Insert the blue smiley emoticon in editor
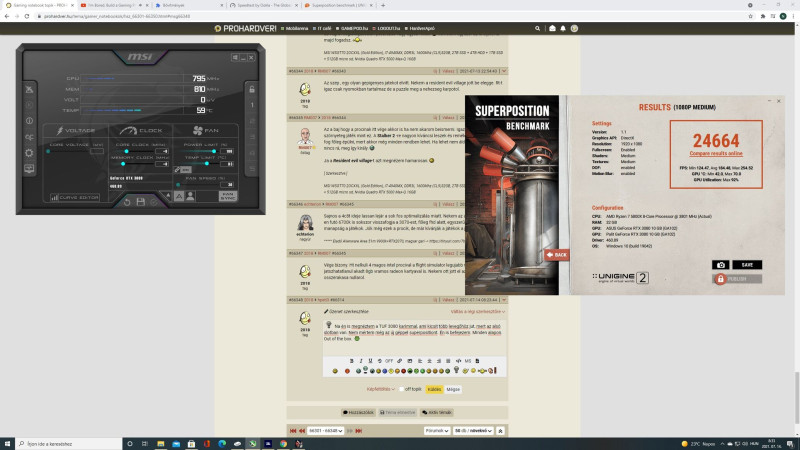Viewport: 800px width, 450px height. (x=385, y=371)
